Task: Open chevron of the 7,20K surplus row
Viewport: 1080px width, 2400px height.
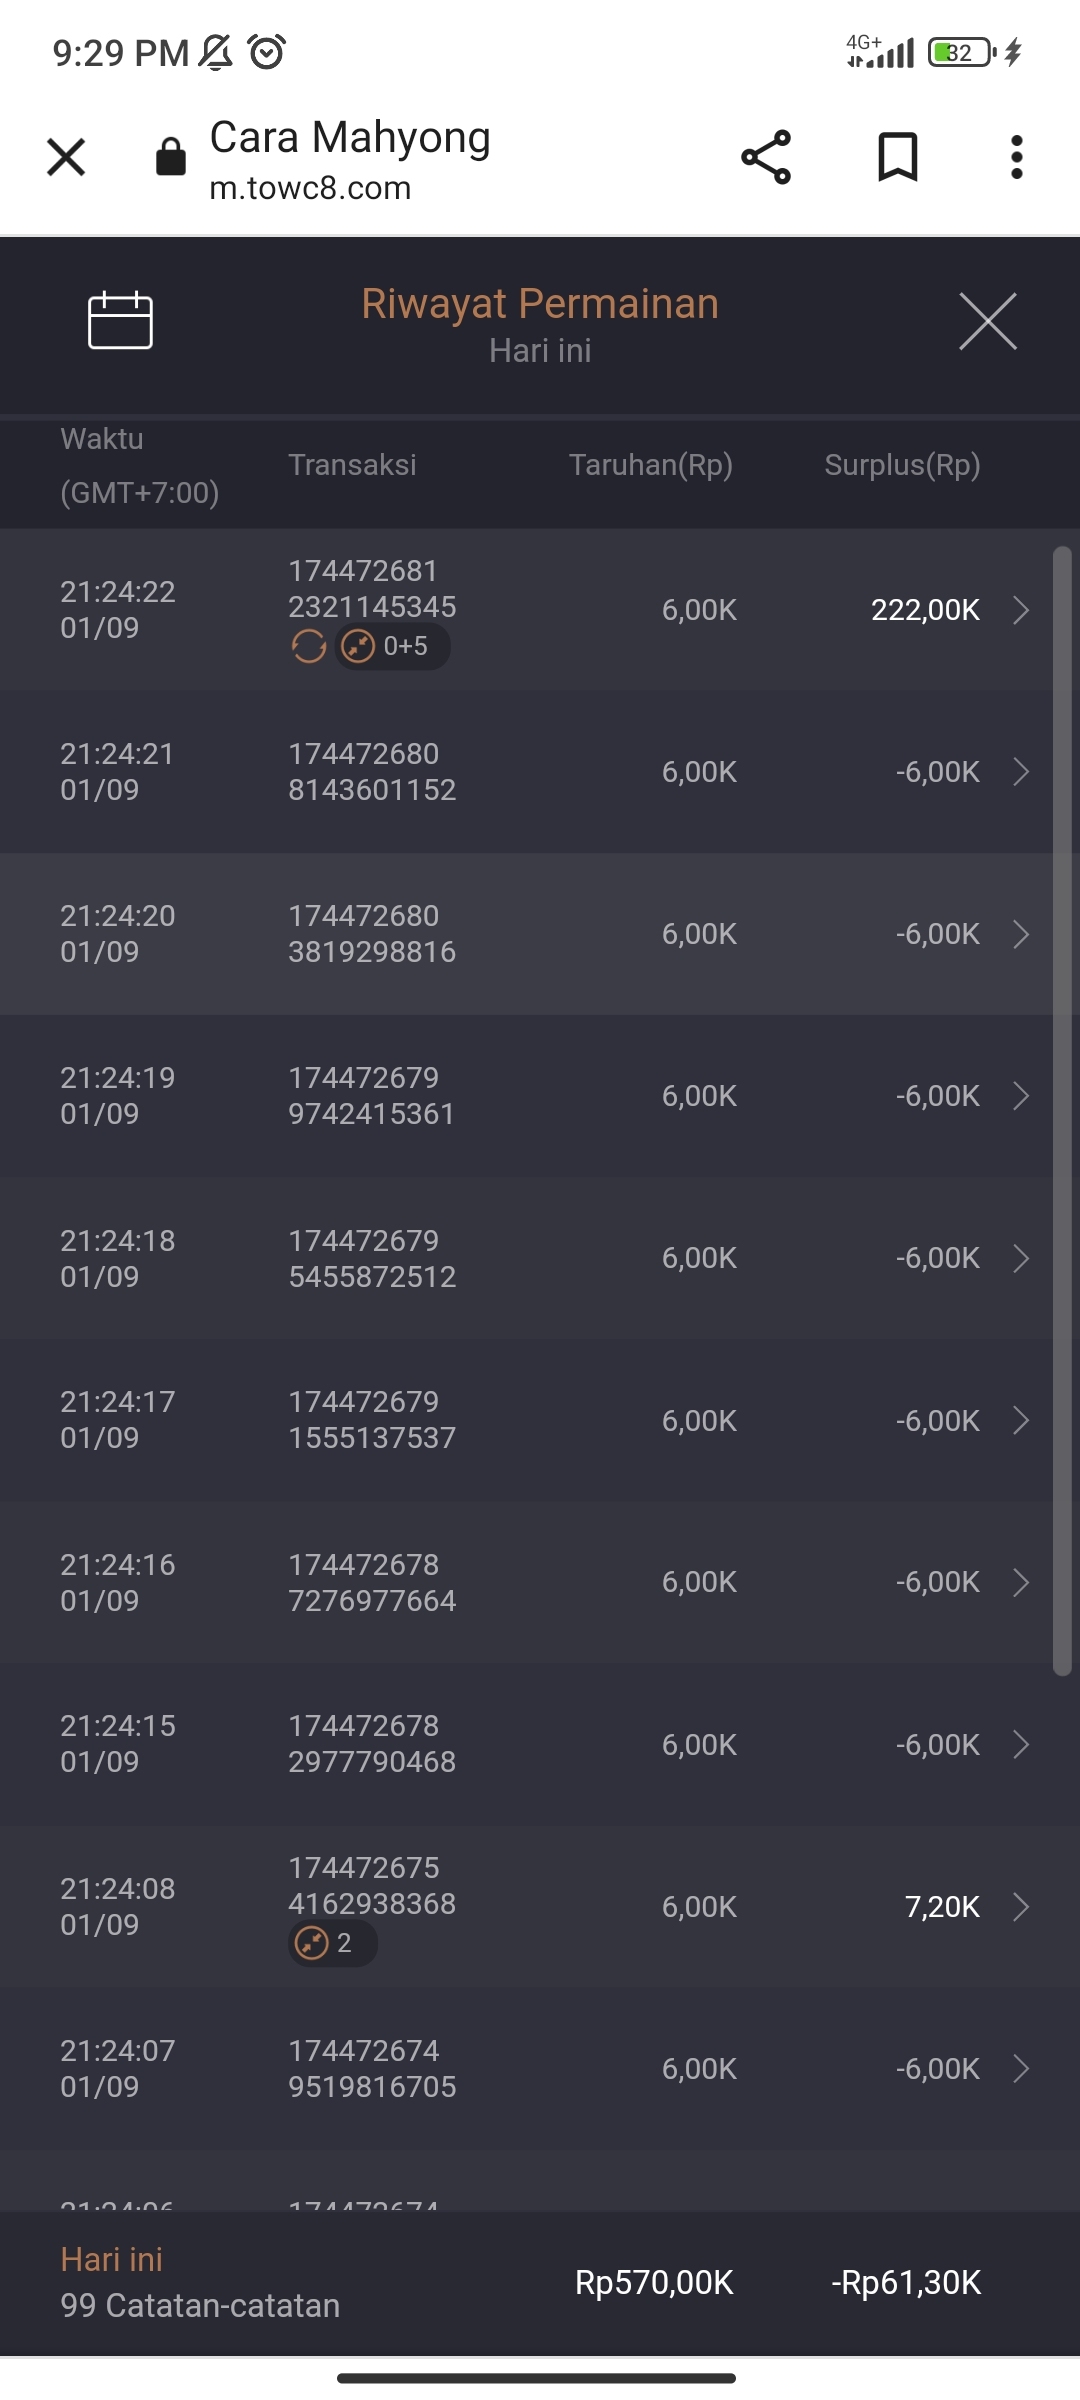Action: tap(1020, 1907)
